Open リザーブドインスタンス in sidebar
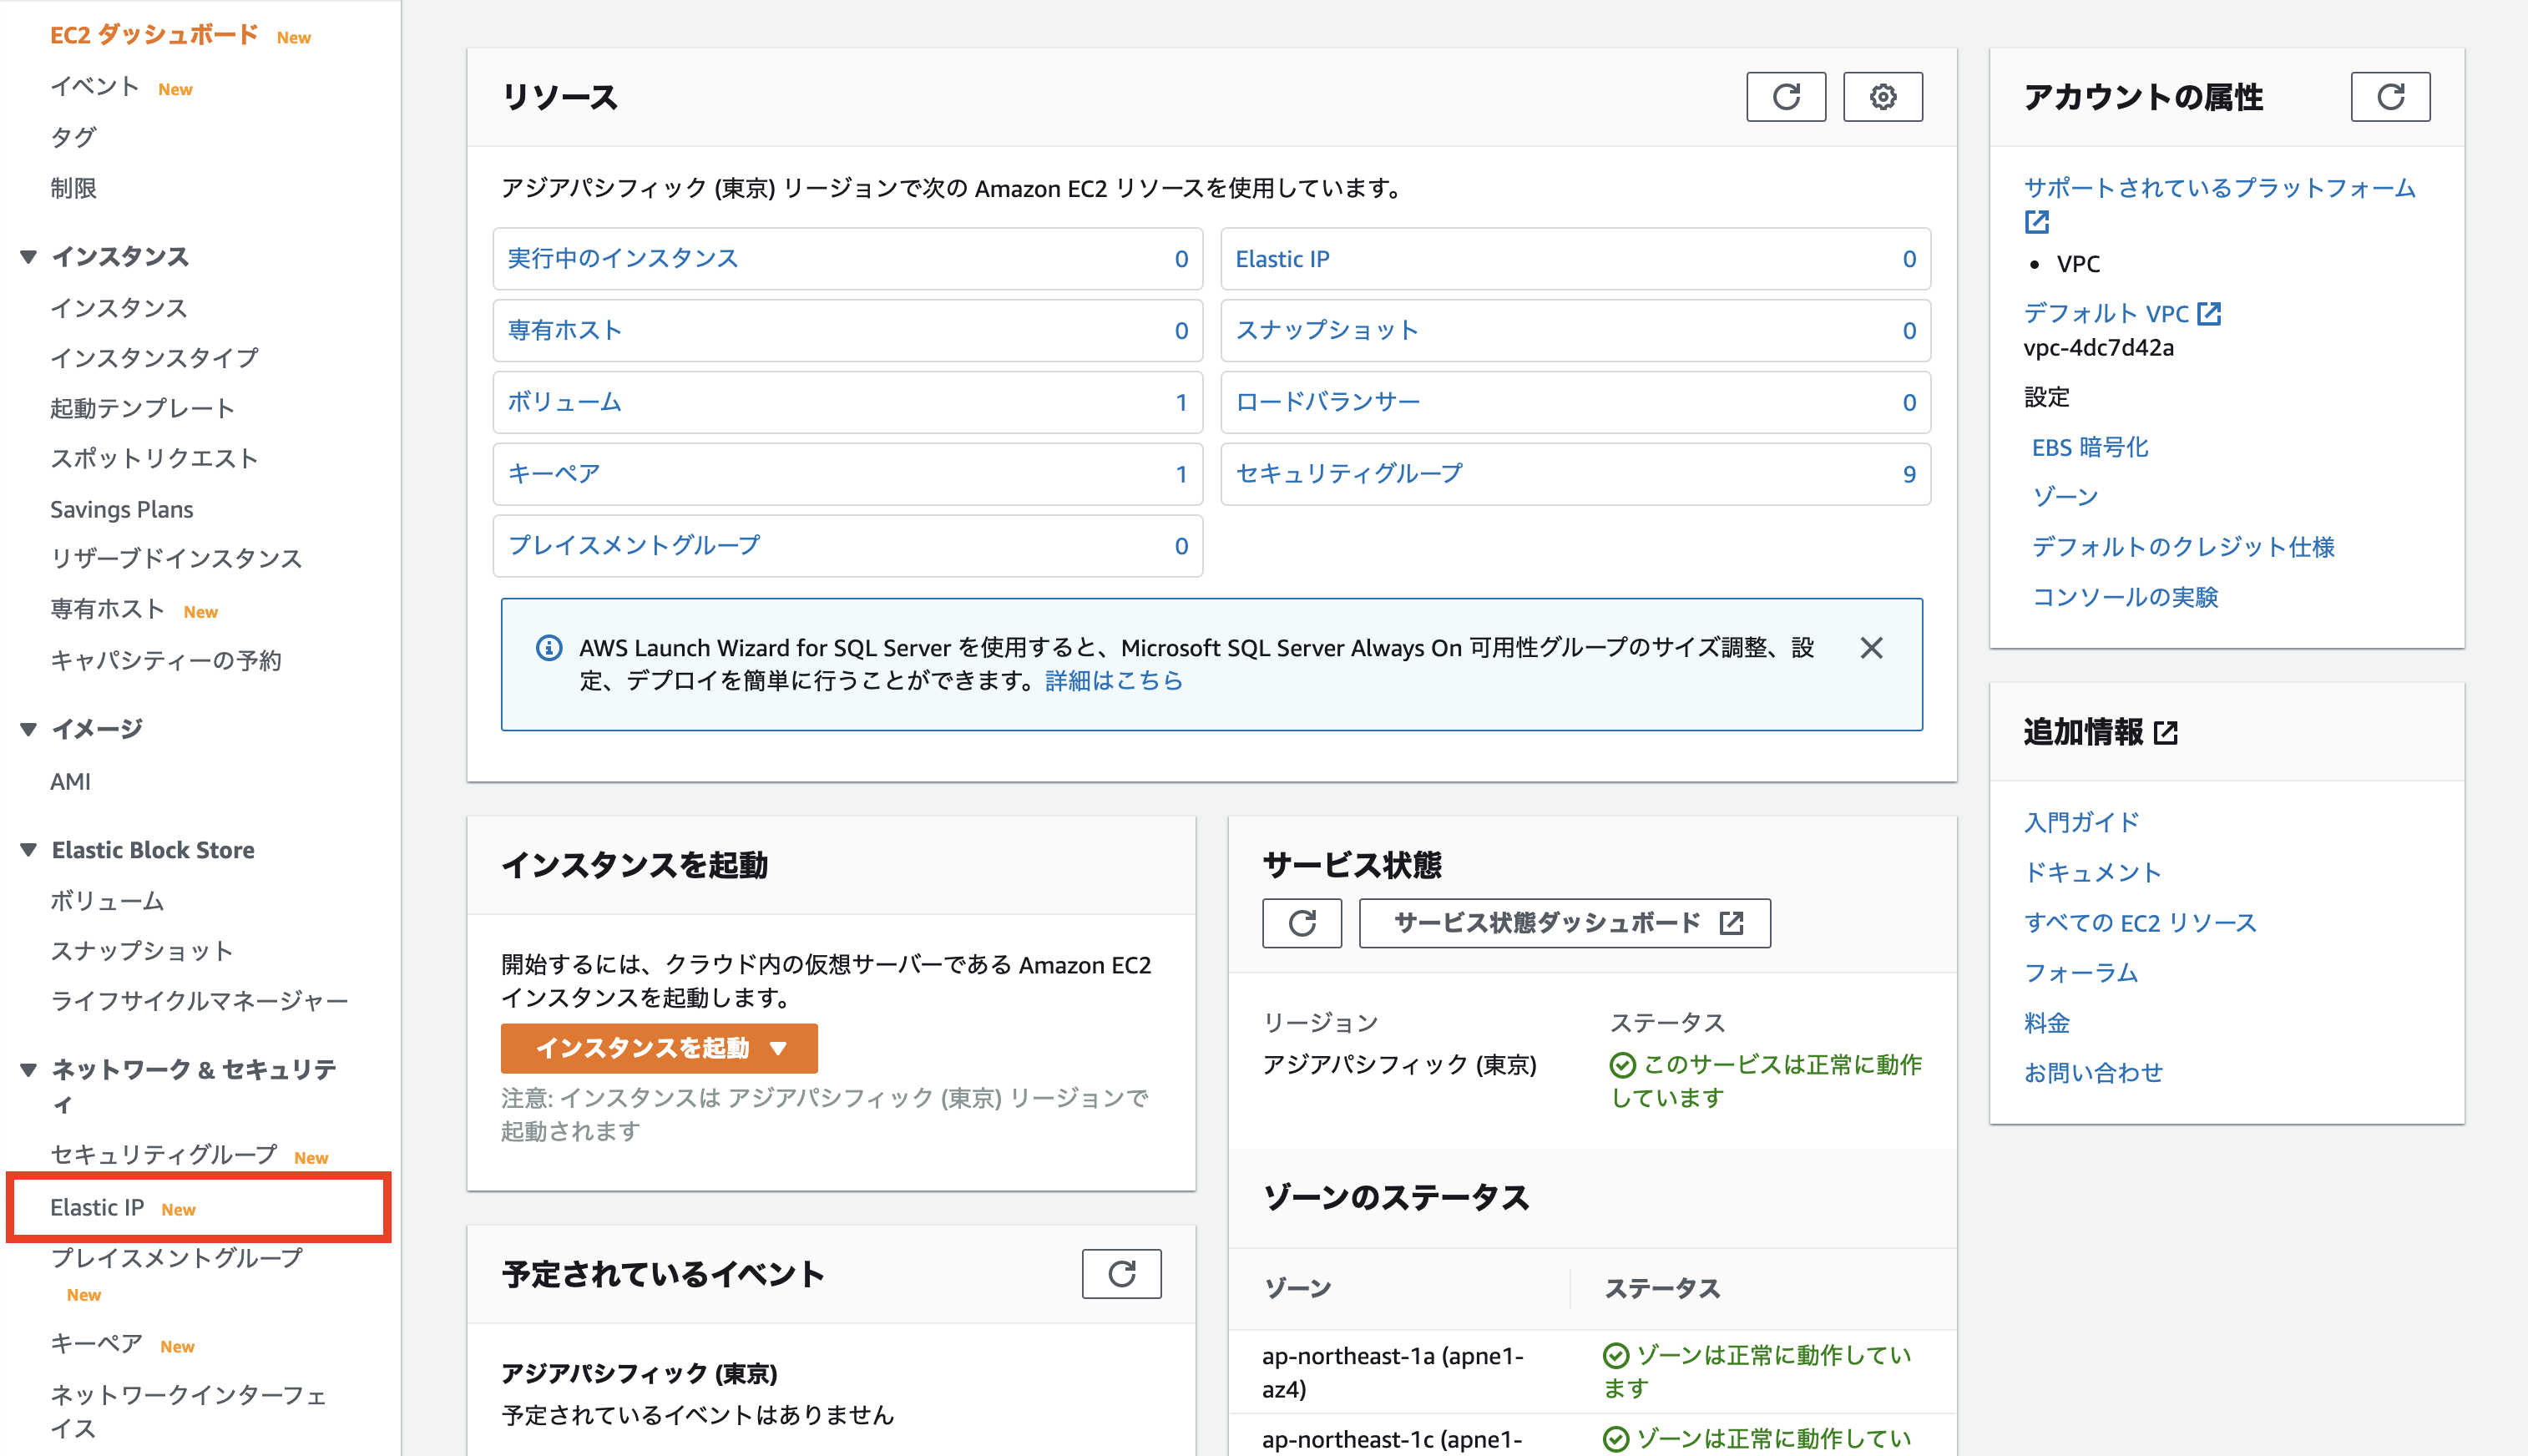 pyautogui.click(x=176, y=558)
